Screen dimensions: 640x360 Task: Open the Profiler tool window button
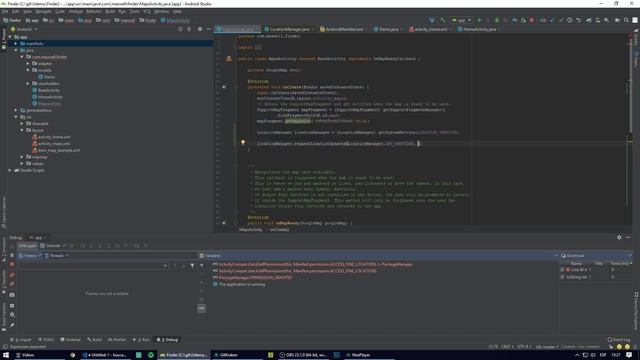pyautogui.click(x=117, y=340)
